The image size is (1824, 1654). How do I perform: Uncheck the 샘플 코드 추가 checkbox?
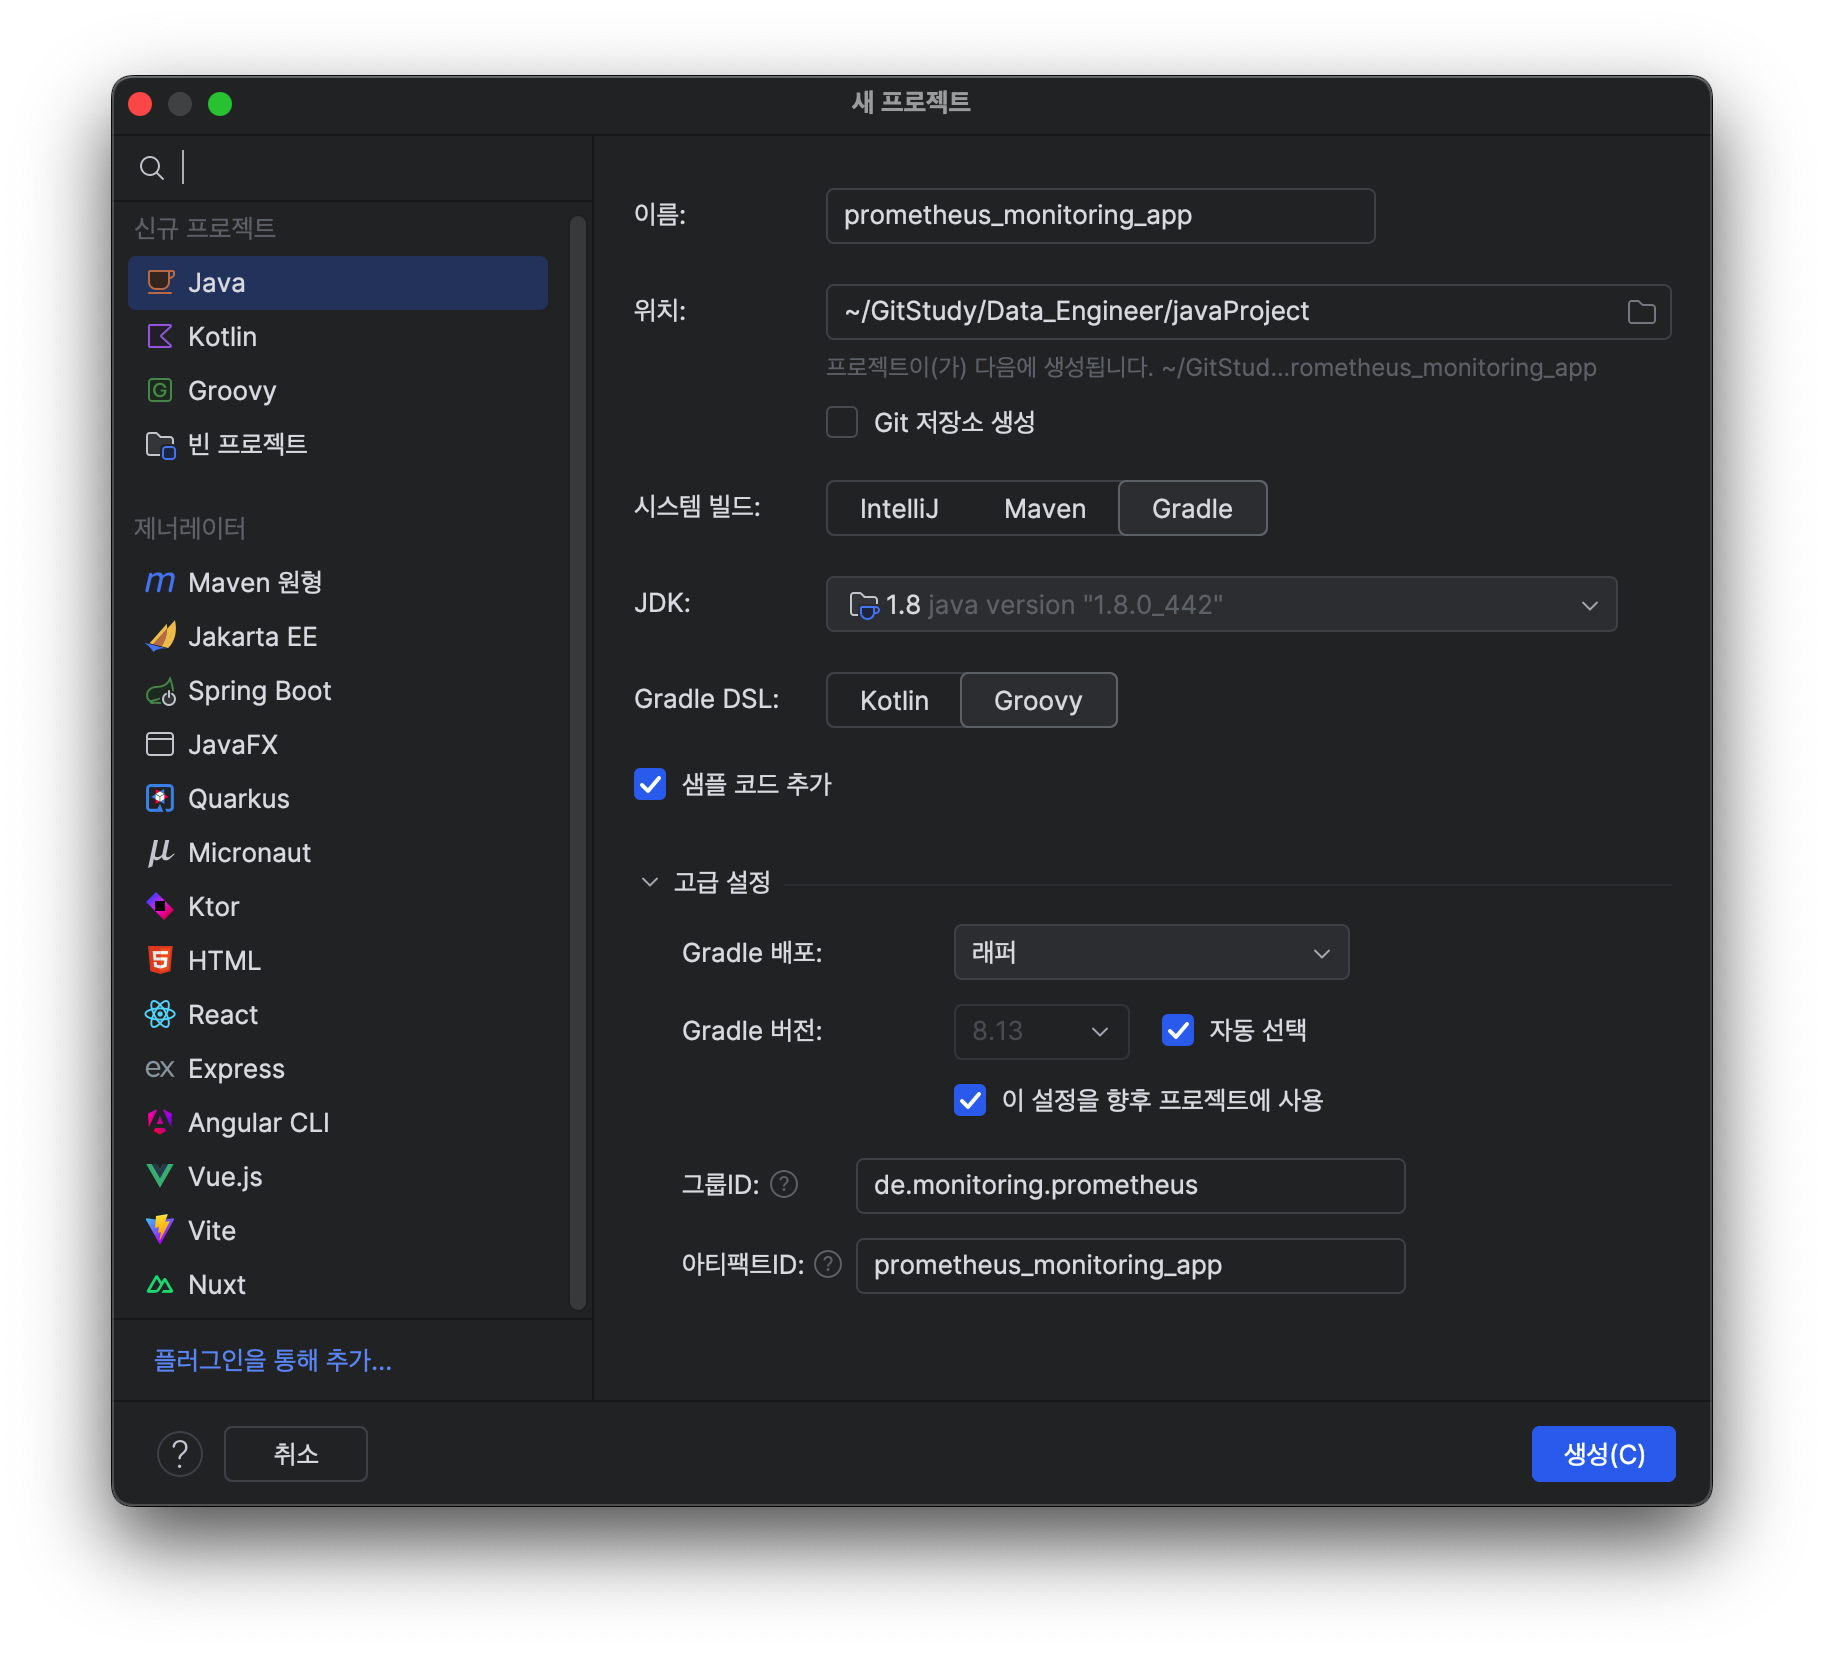(650, 784)
